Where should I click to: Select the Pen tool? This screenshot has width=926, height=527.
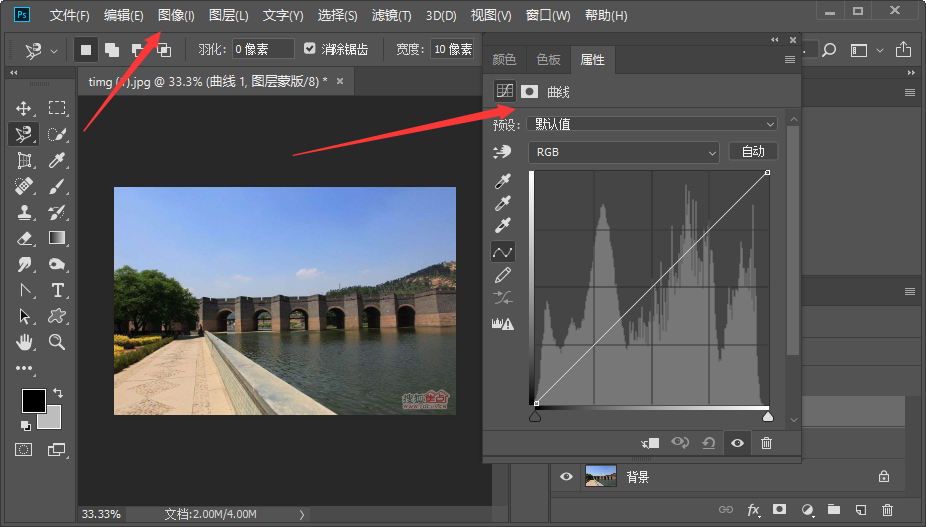pyautogui.click(x=24, y=290)
